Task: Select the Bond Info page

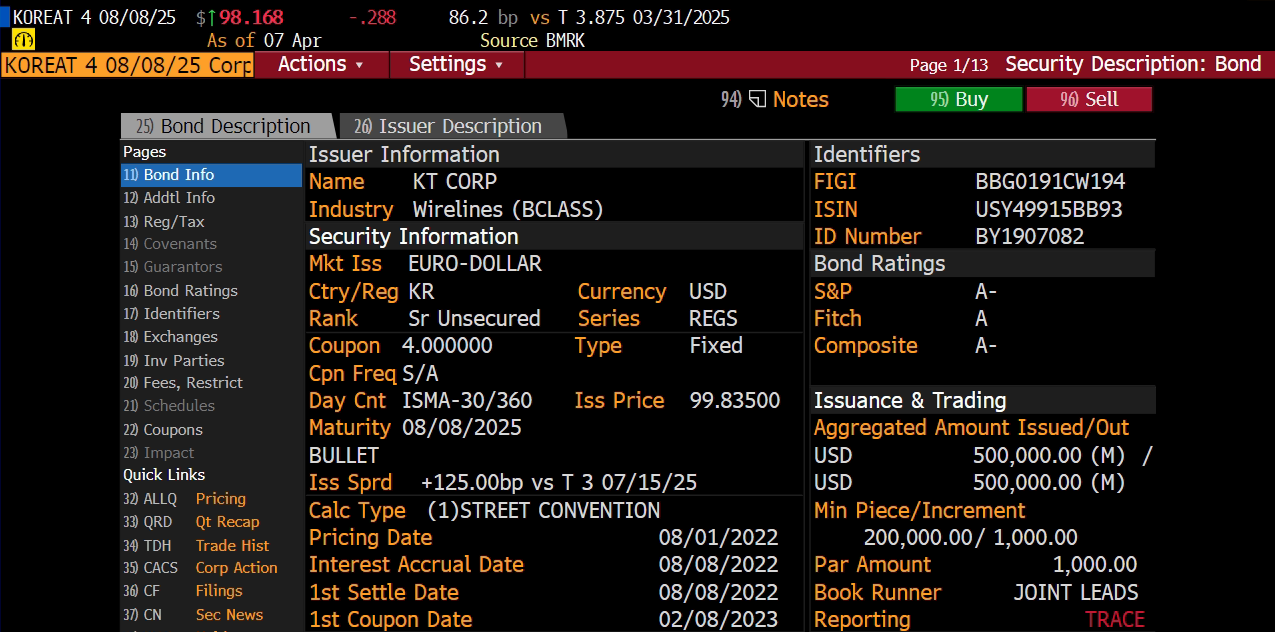Action: 211,175
